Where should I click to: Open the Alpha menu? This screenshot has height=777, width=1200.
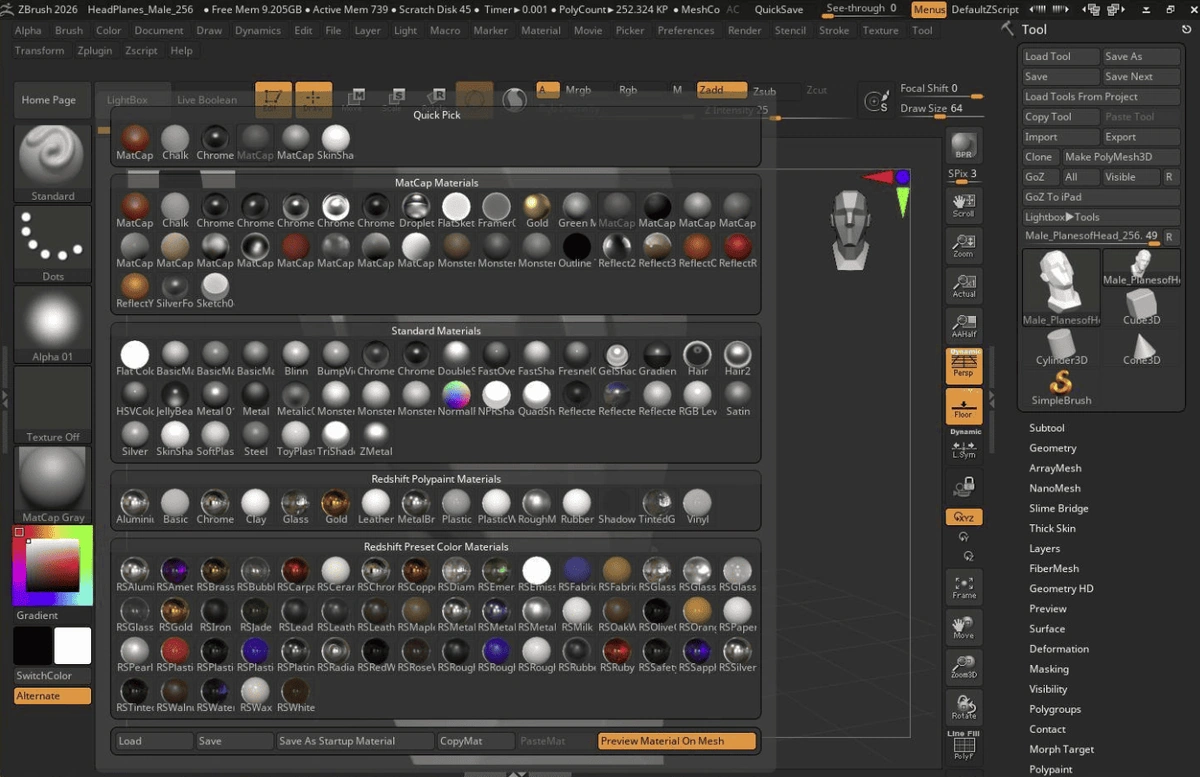(28, 30)
